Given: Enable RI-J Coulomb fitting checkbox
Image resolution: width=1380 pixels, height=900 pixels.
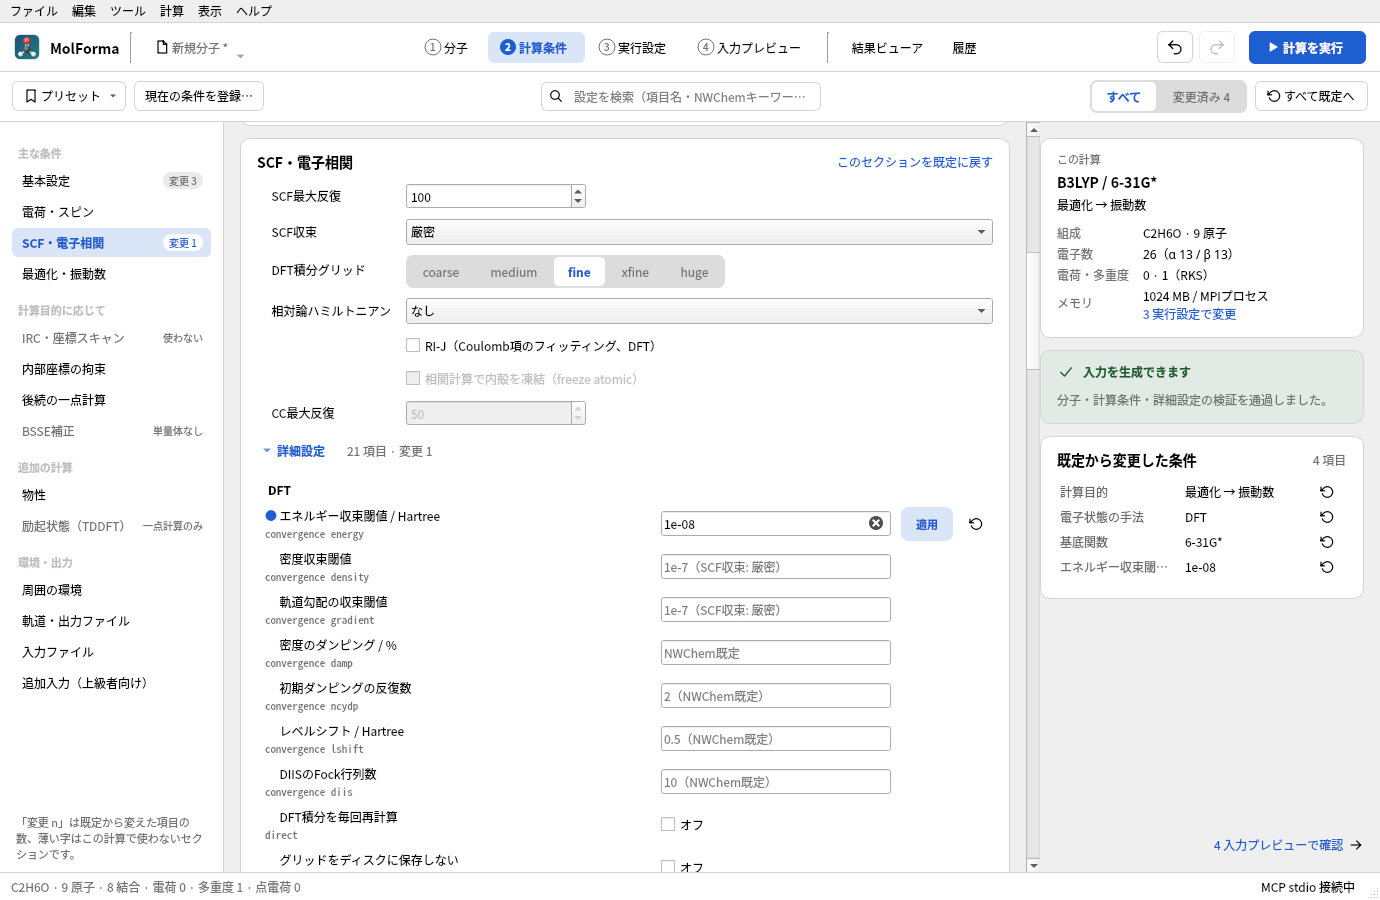Looking at the screenshot, I should coord(413,345).
